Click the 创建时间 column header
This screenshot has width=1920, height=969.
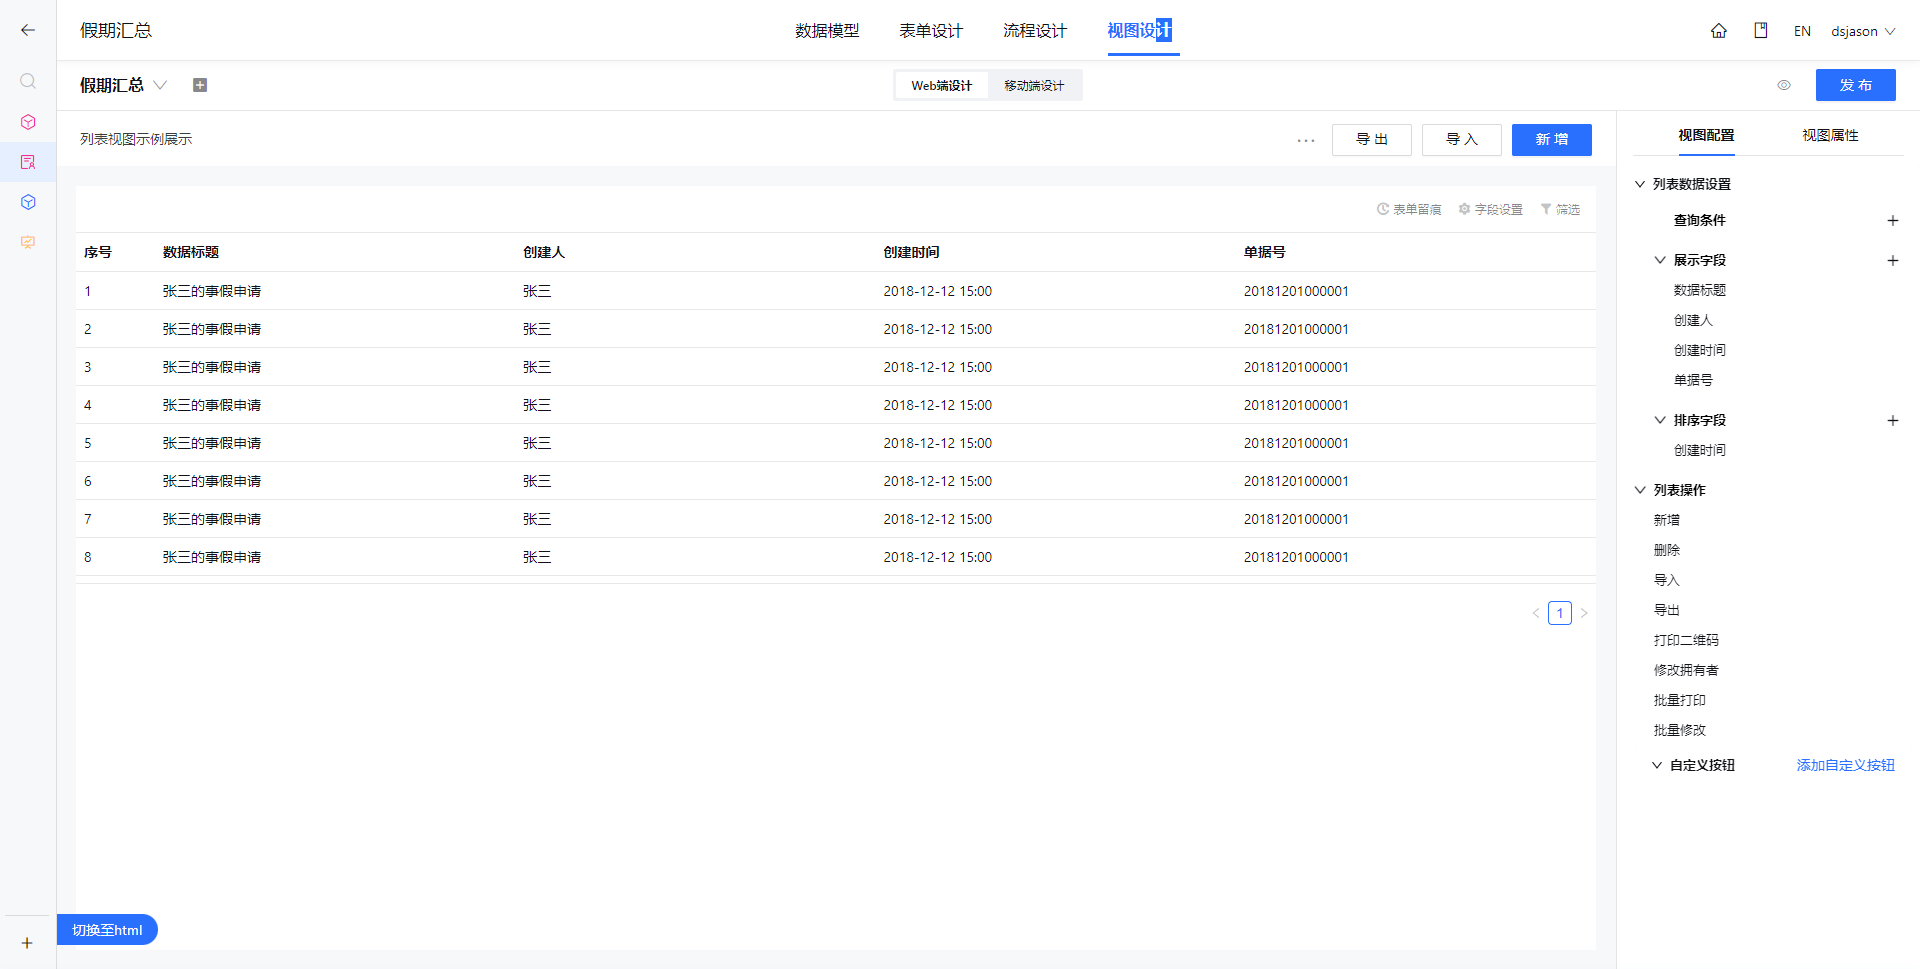[x=911, y=252]
